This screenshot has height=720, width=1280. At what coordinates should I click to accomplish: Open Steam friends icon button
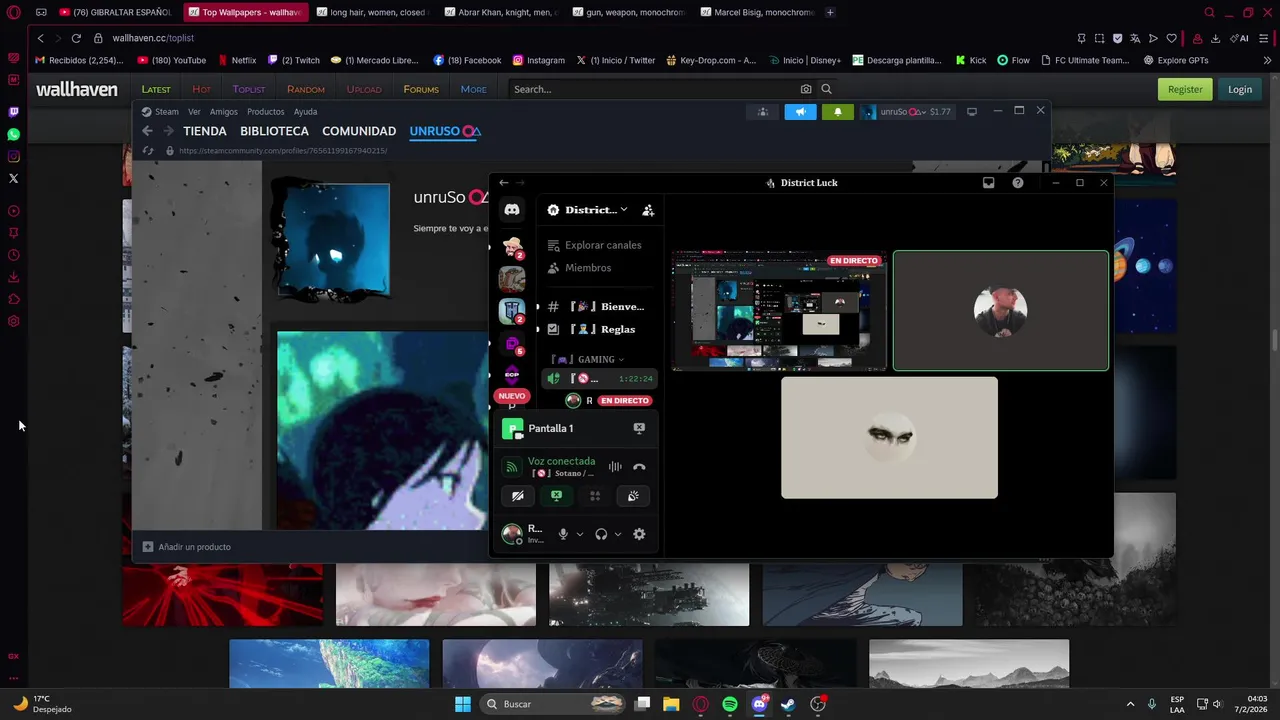(x=762, y=111)
